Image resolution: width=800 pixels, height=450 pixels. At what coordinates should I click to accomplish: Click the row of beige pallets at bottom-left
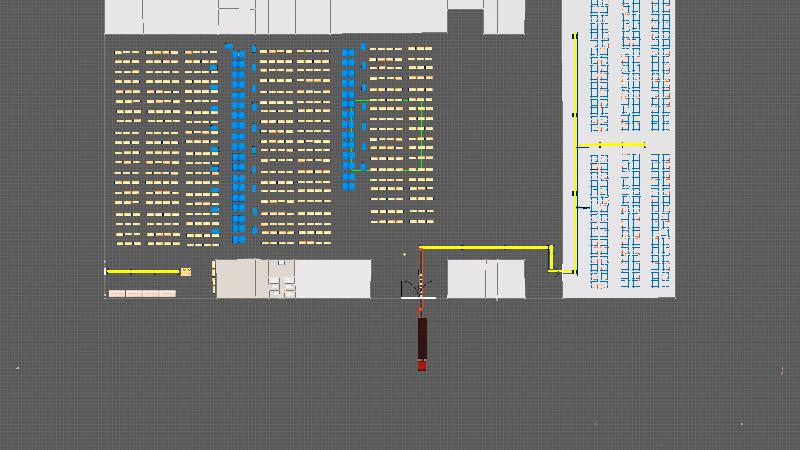click(x=141, y=293)
